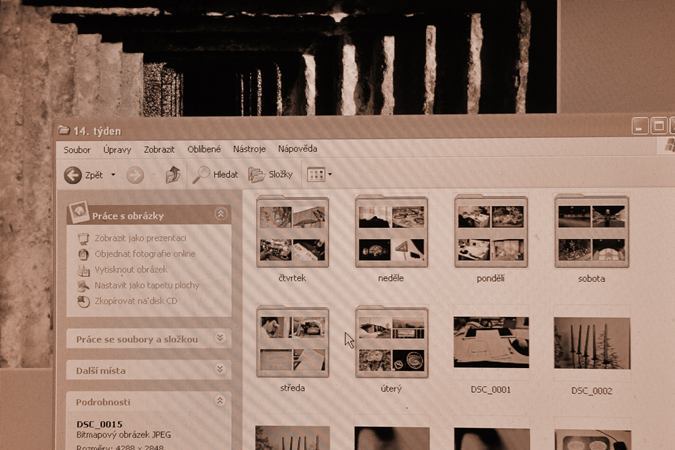This screenshot has height=450, width=675.
Task: Open the Úpravy menu
Action: pos(117,150)
